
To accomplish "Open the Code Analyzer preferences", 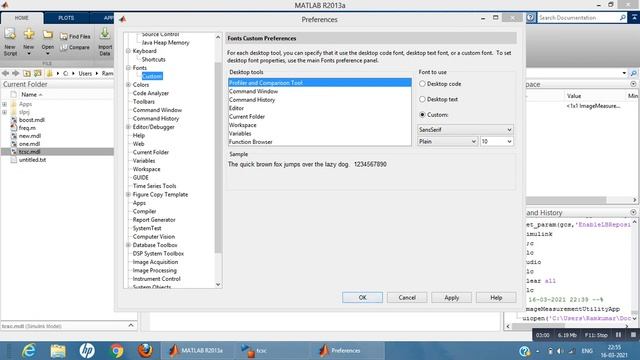I will click(x=151, y=93).
